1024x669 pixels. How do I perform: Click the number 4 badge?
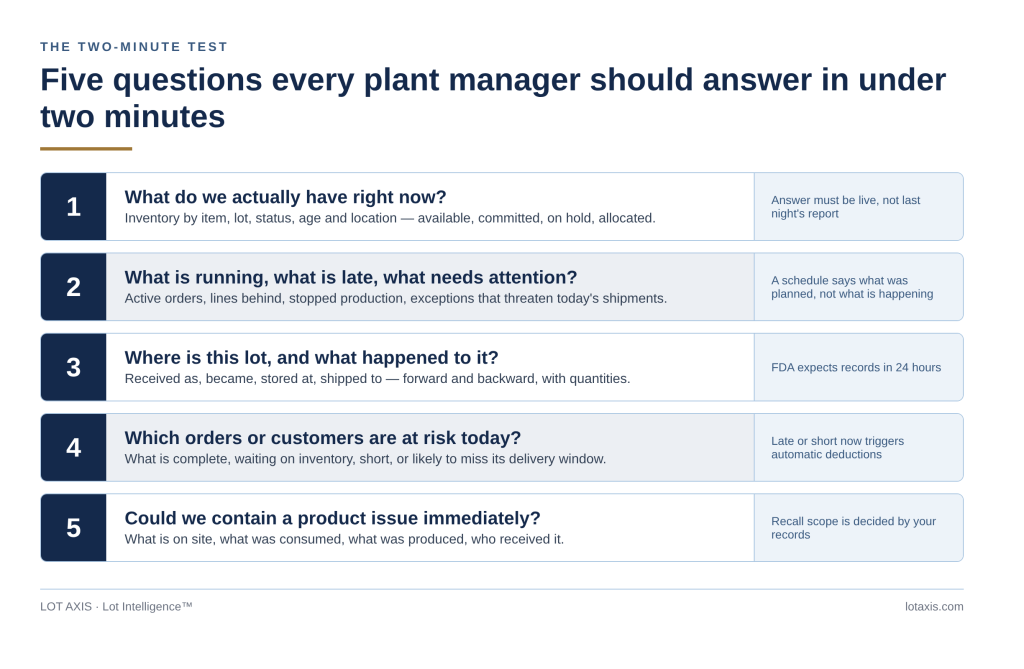pyautogui.click(x=73, y=448)
